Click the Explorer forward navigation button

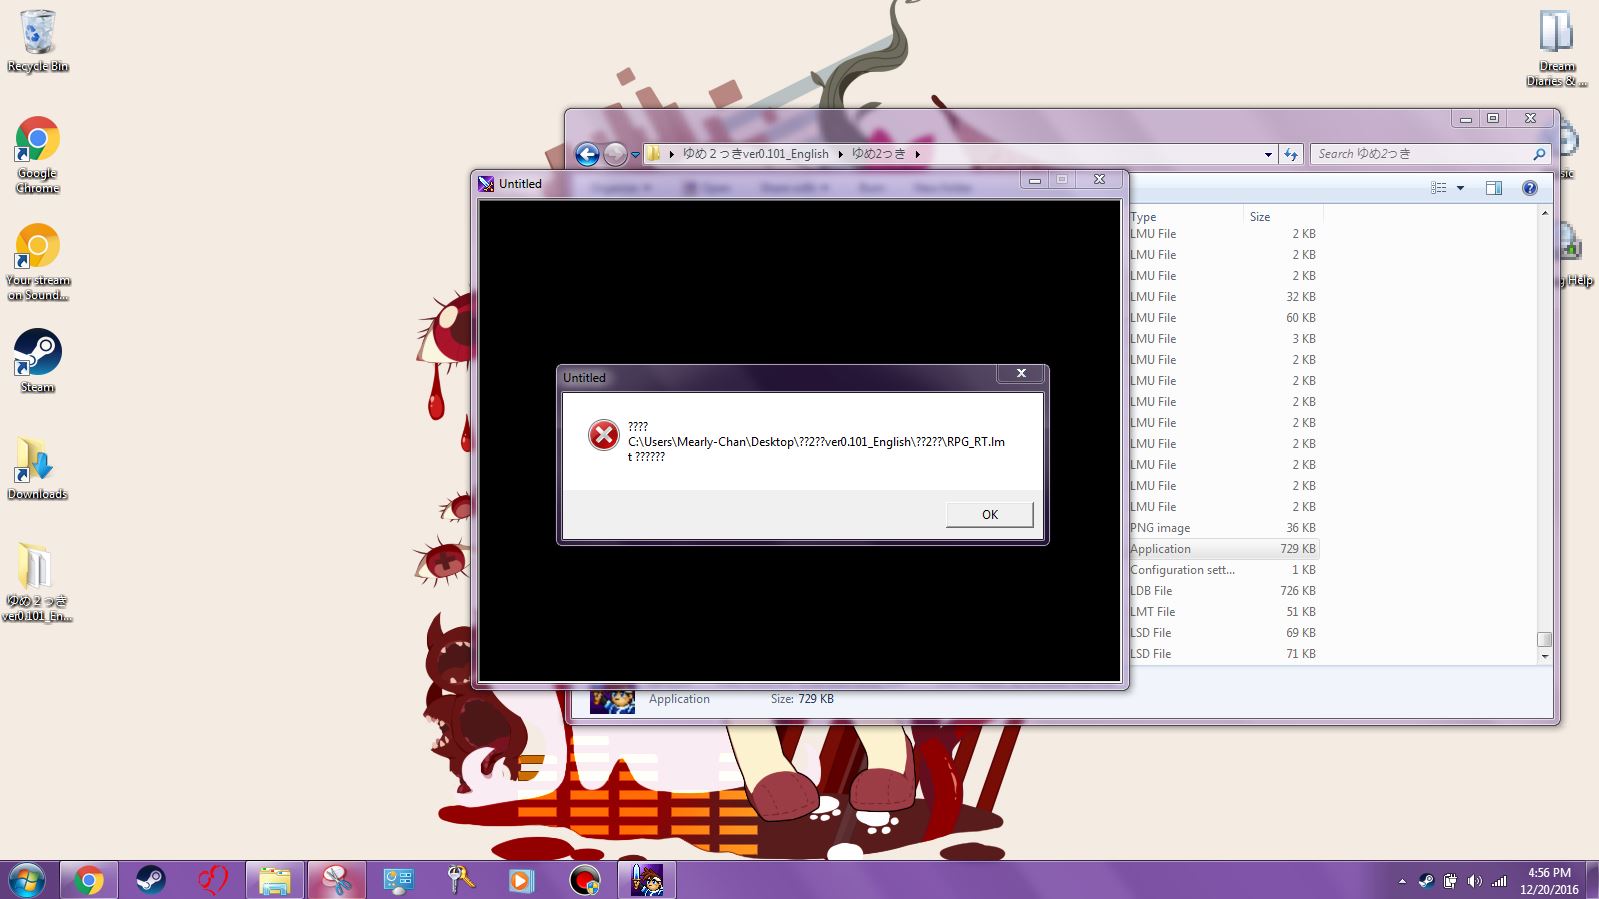tap(615, 154)
